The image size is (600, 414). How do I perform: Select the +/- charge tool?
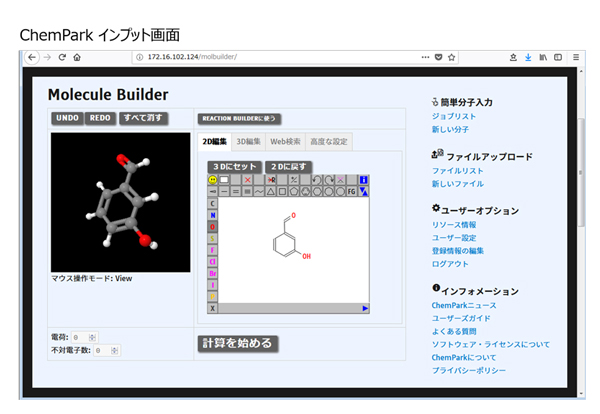tap(294, 179)
